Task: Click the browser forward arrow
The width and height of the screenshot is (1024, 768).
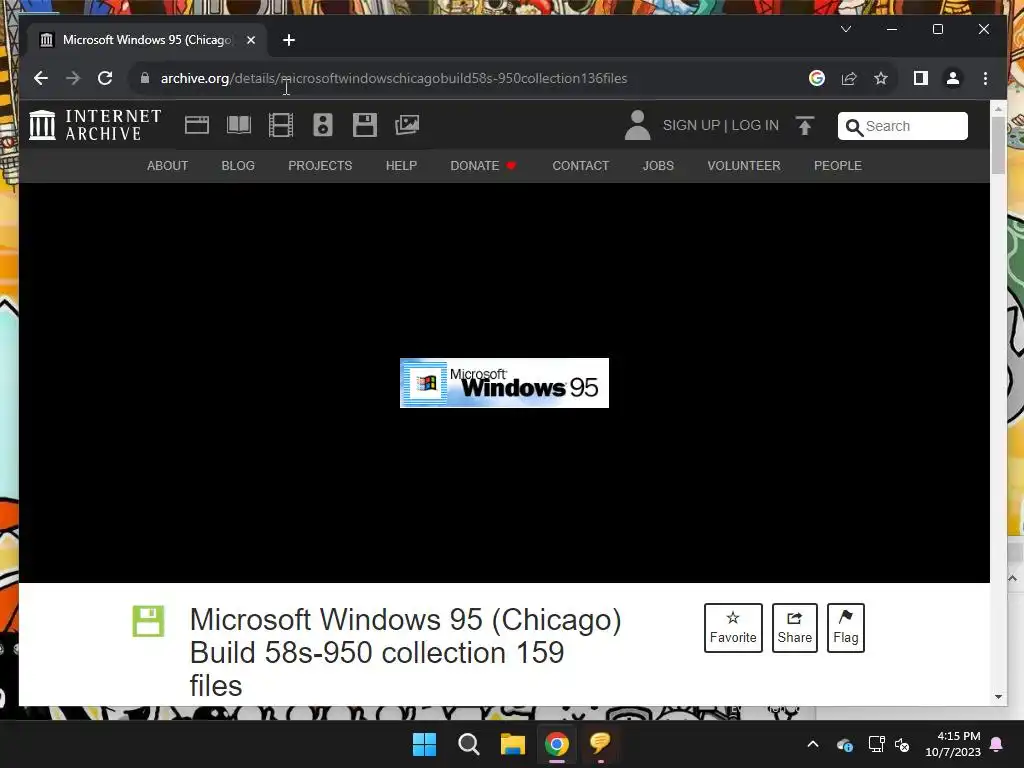Action: point(72,78)
